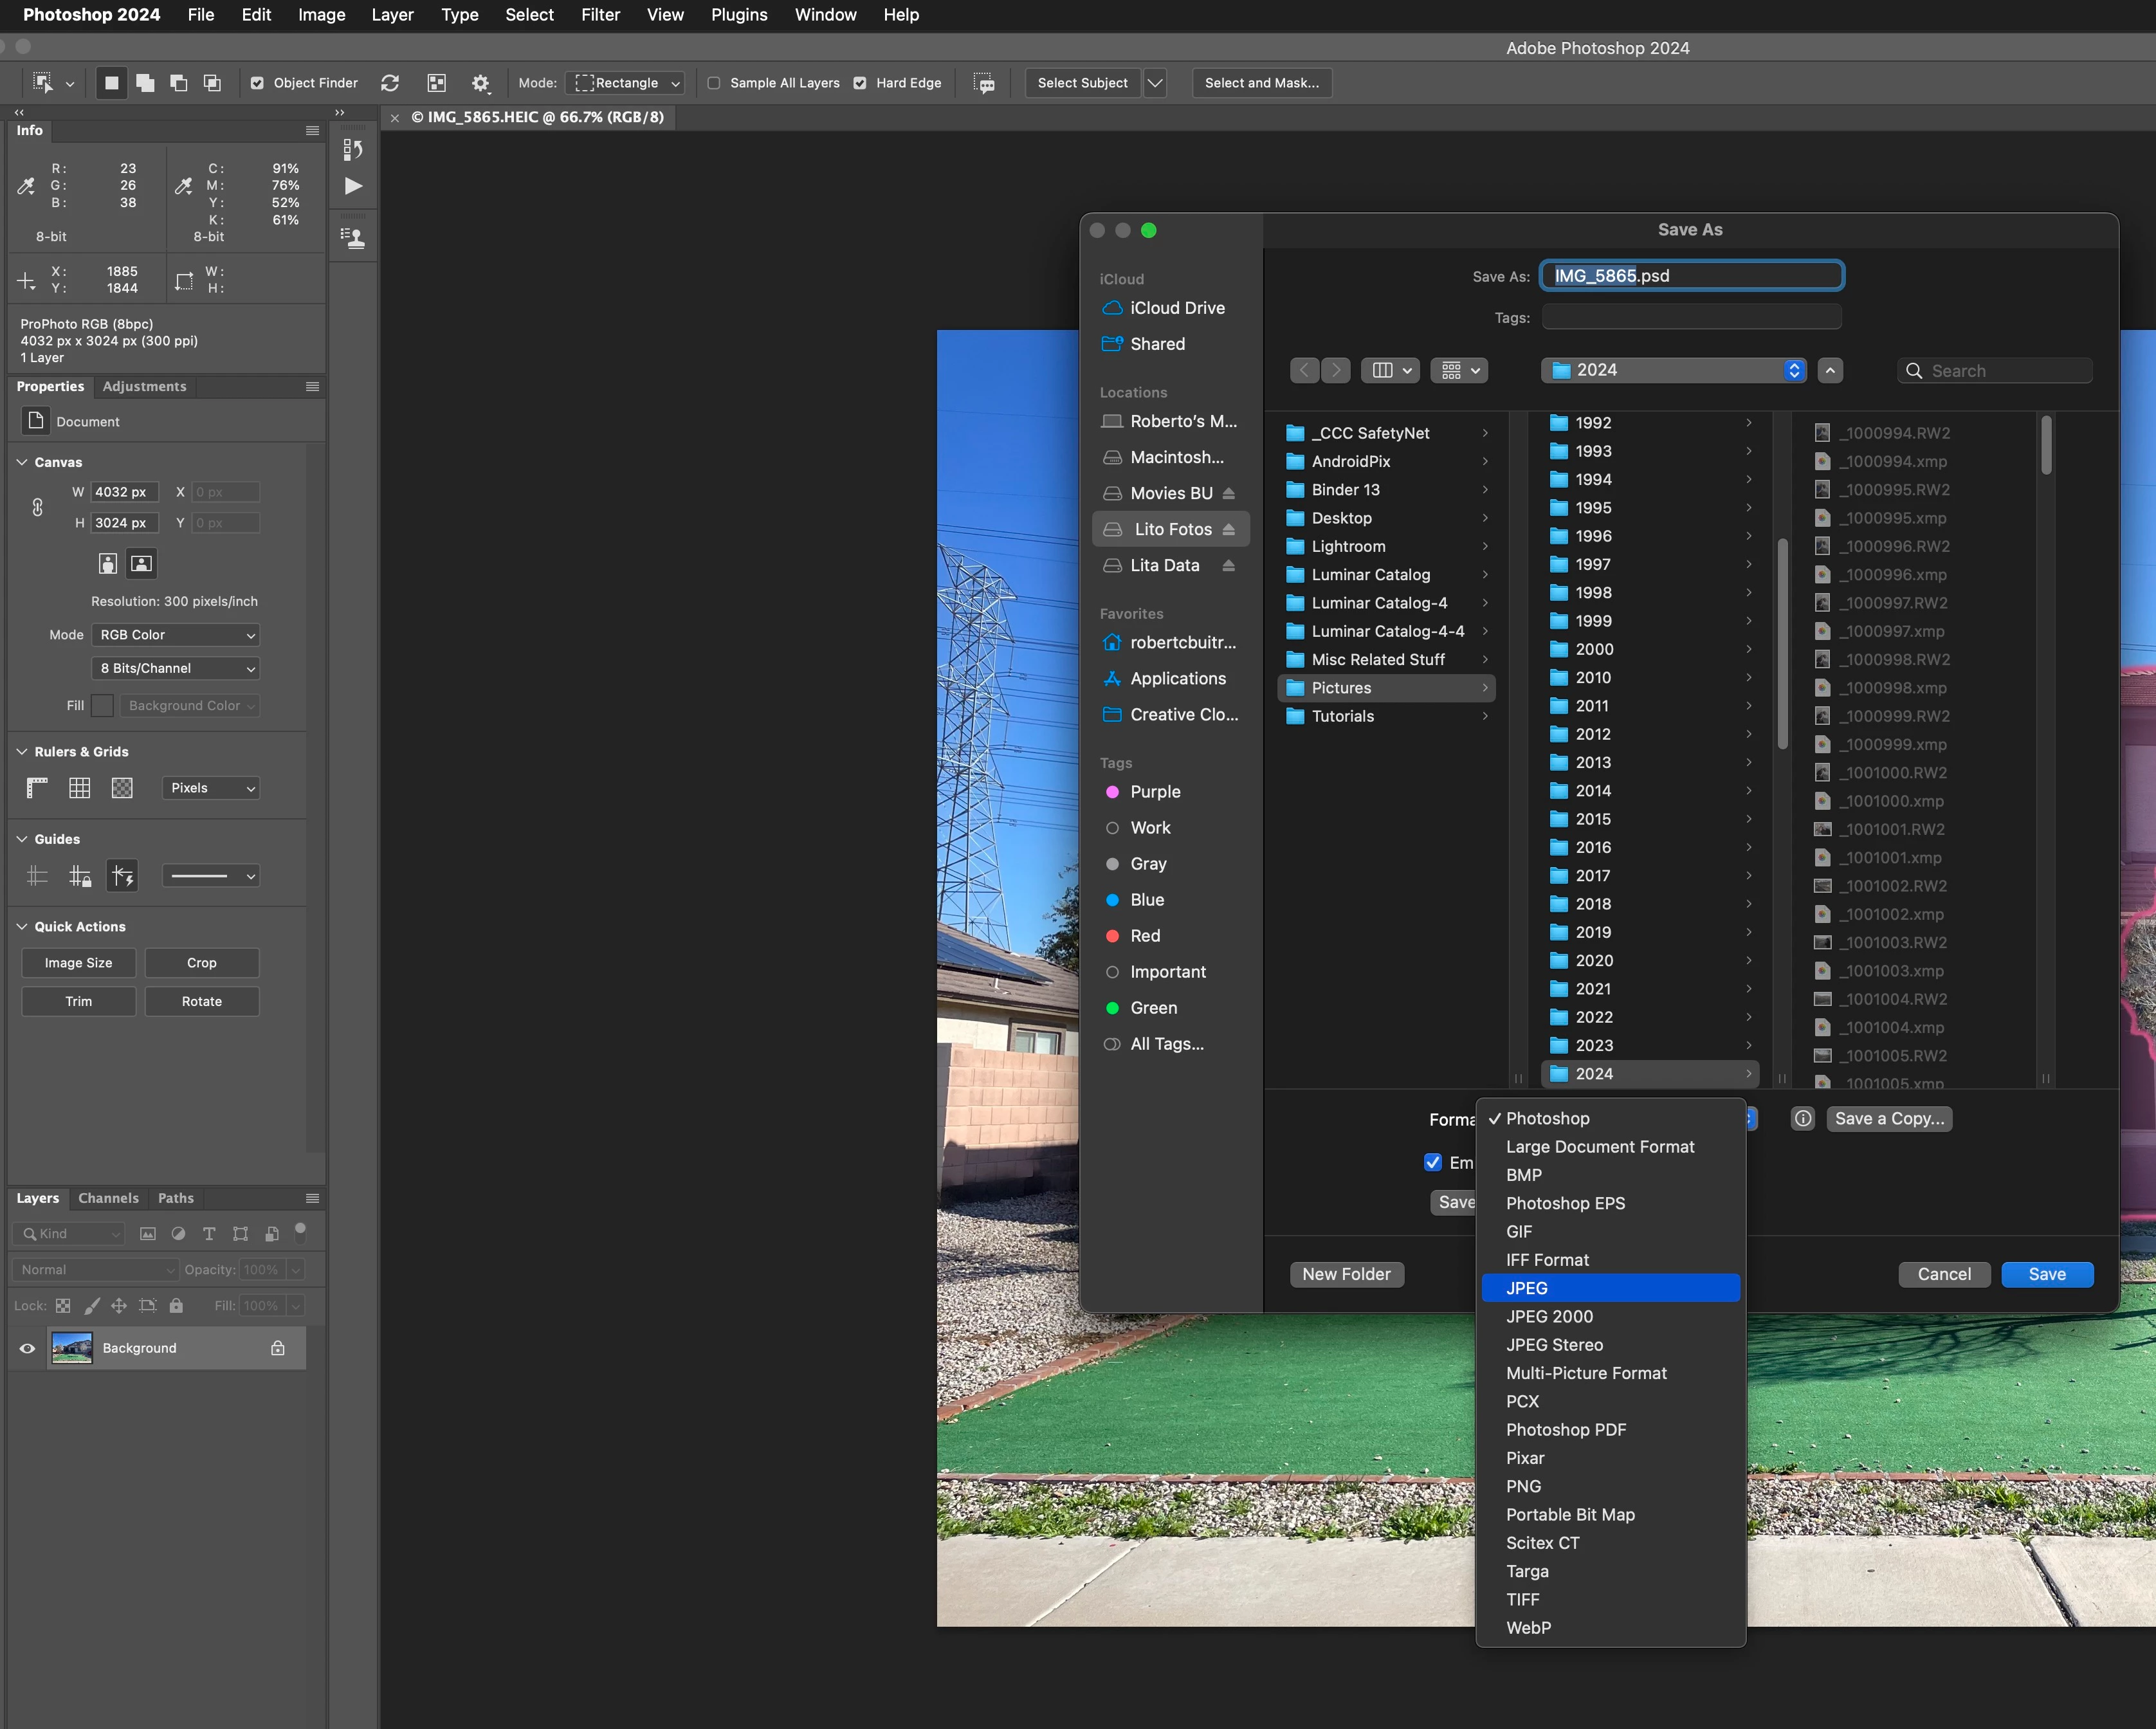Viewport: 2156px width, 1729px height.
Task: Open Object Finder settings gear
Action: [481, 83]
